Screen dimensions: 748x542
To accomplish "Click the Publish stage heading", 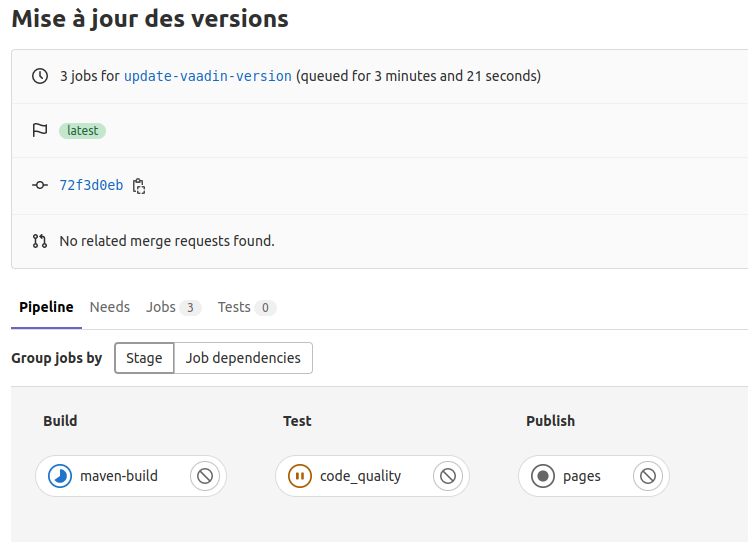I will click(551, 421).
